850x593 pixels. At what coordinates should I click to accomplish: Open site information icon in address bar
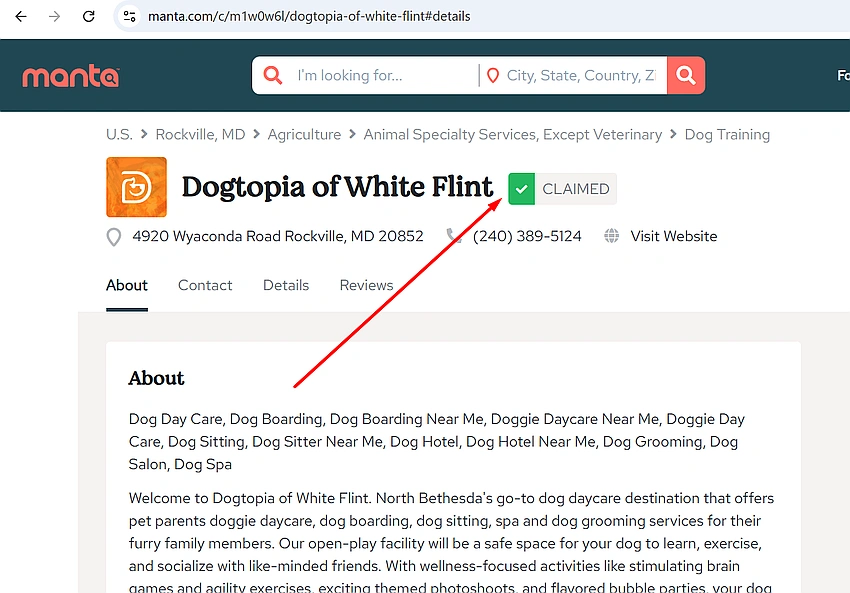(x=130, y=16)
